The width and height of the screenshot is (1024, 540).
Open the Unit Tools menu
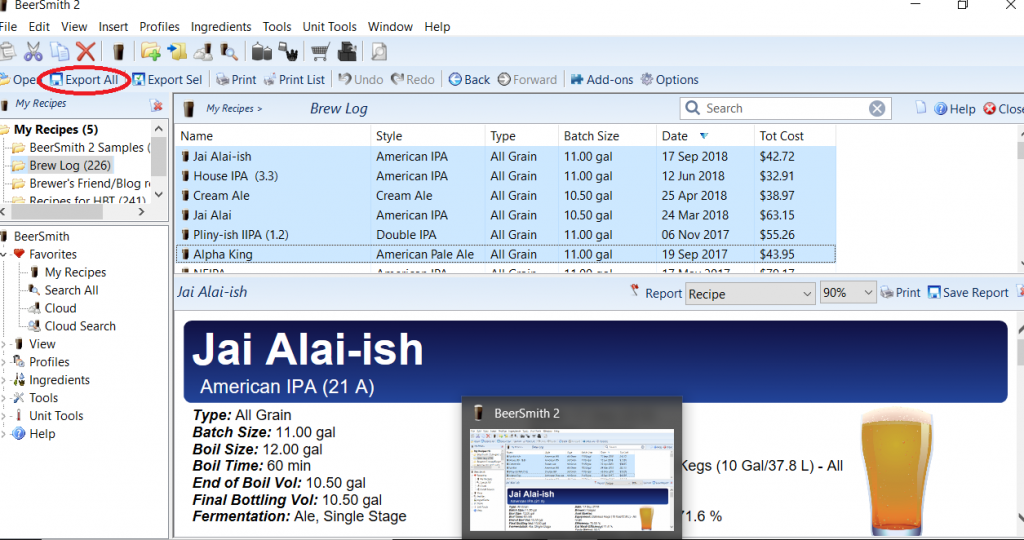pos(329,27)
